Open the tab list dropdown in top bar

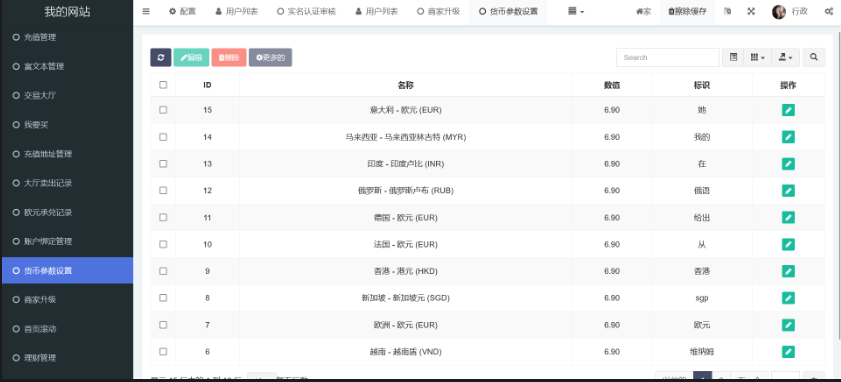[x=576, y=11]
